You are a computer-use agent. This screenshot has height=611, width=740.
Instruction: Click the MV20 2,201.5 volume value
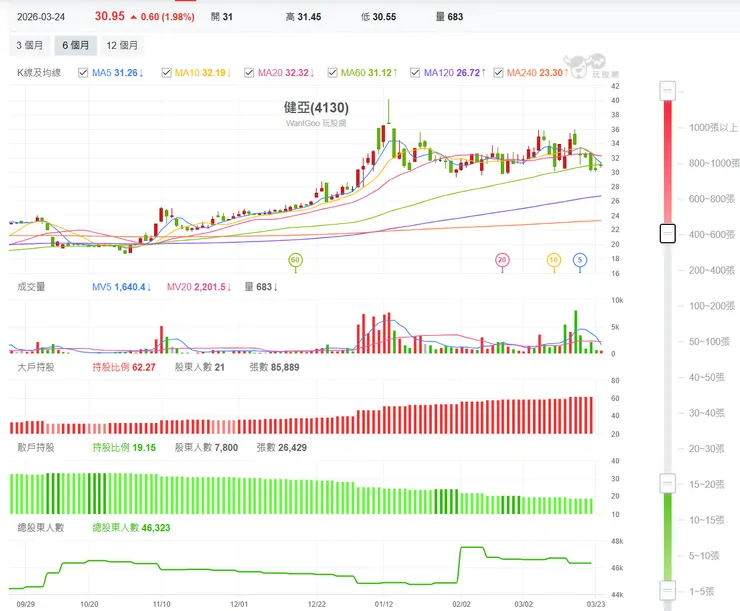[199, 287]
